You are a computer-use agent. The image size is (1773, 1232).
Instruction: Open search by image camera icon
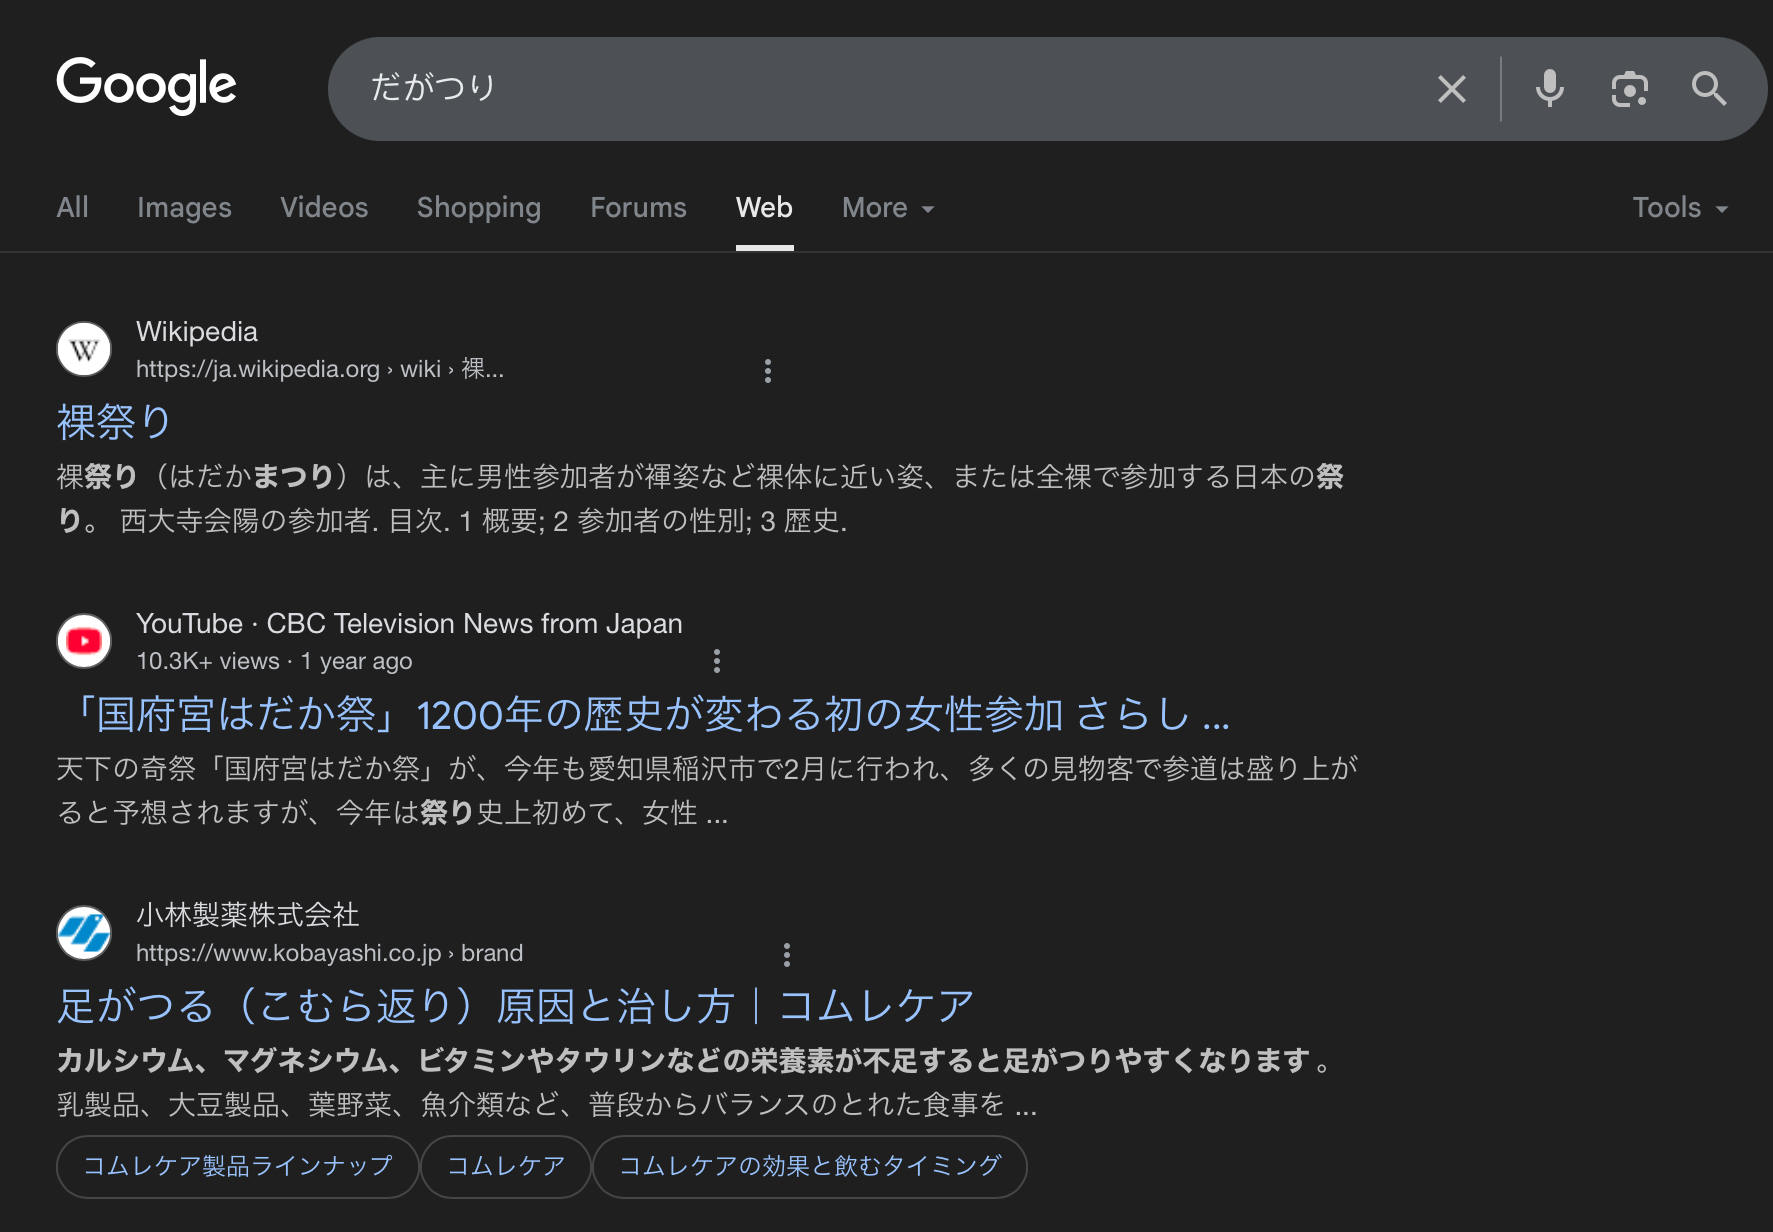coord(1629,89)
